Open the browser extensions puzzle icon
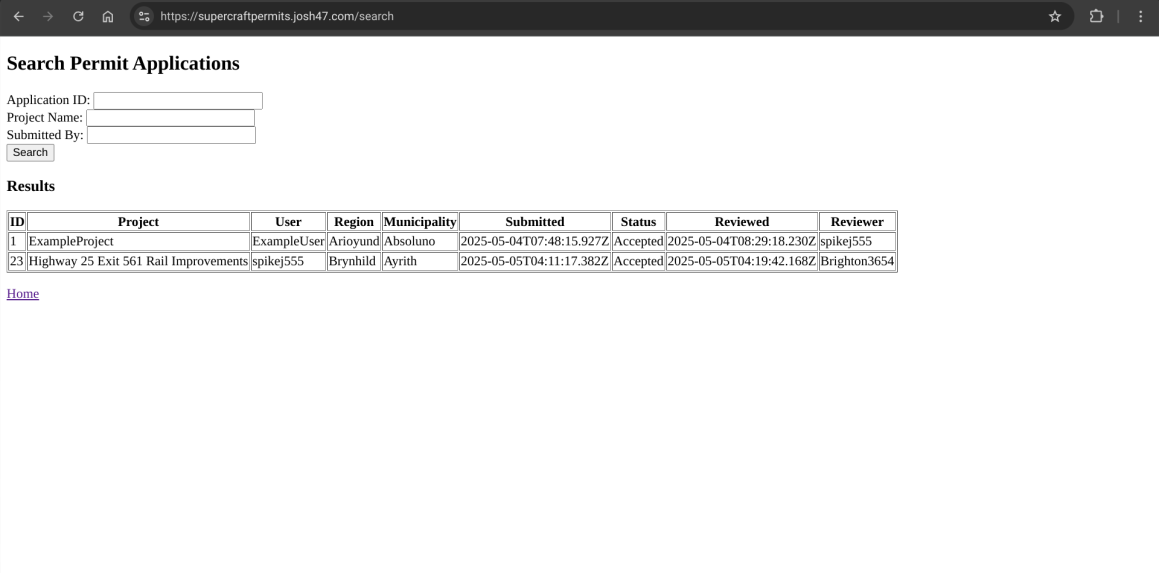Viewport: 1159px width, 573px height. point(1096,16)
